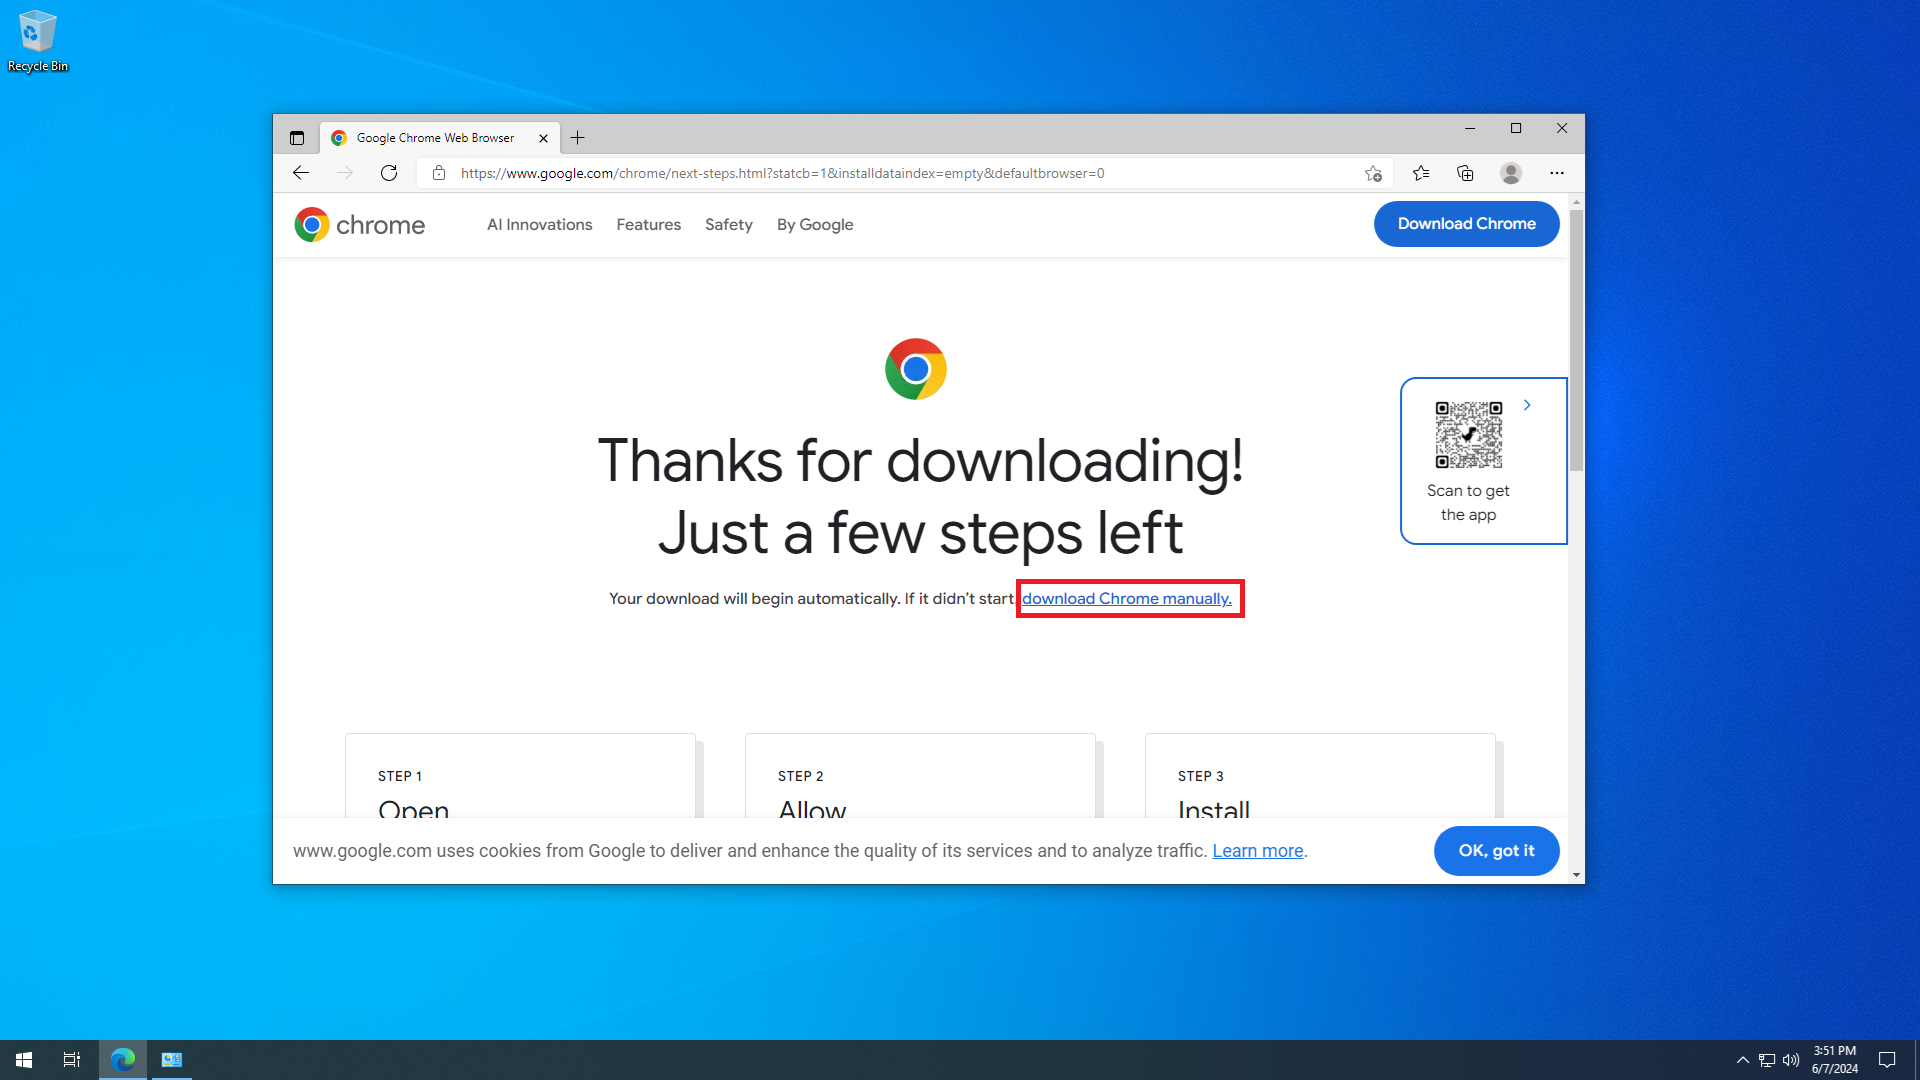The width and height of the screenshot is (1920, 1080).
Task: Close the Google Chrome Web Browser tab
Action: click(543, 138)
